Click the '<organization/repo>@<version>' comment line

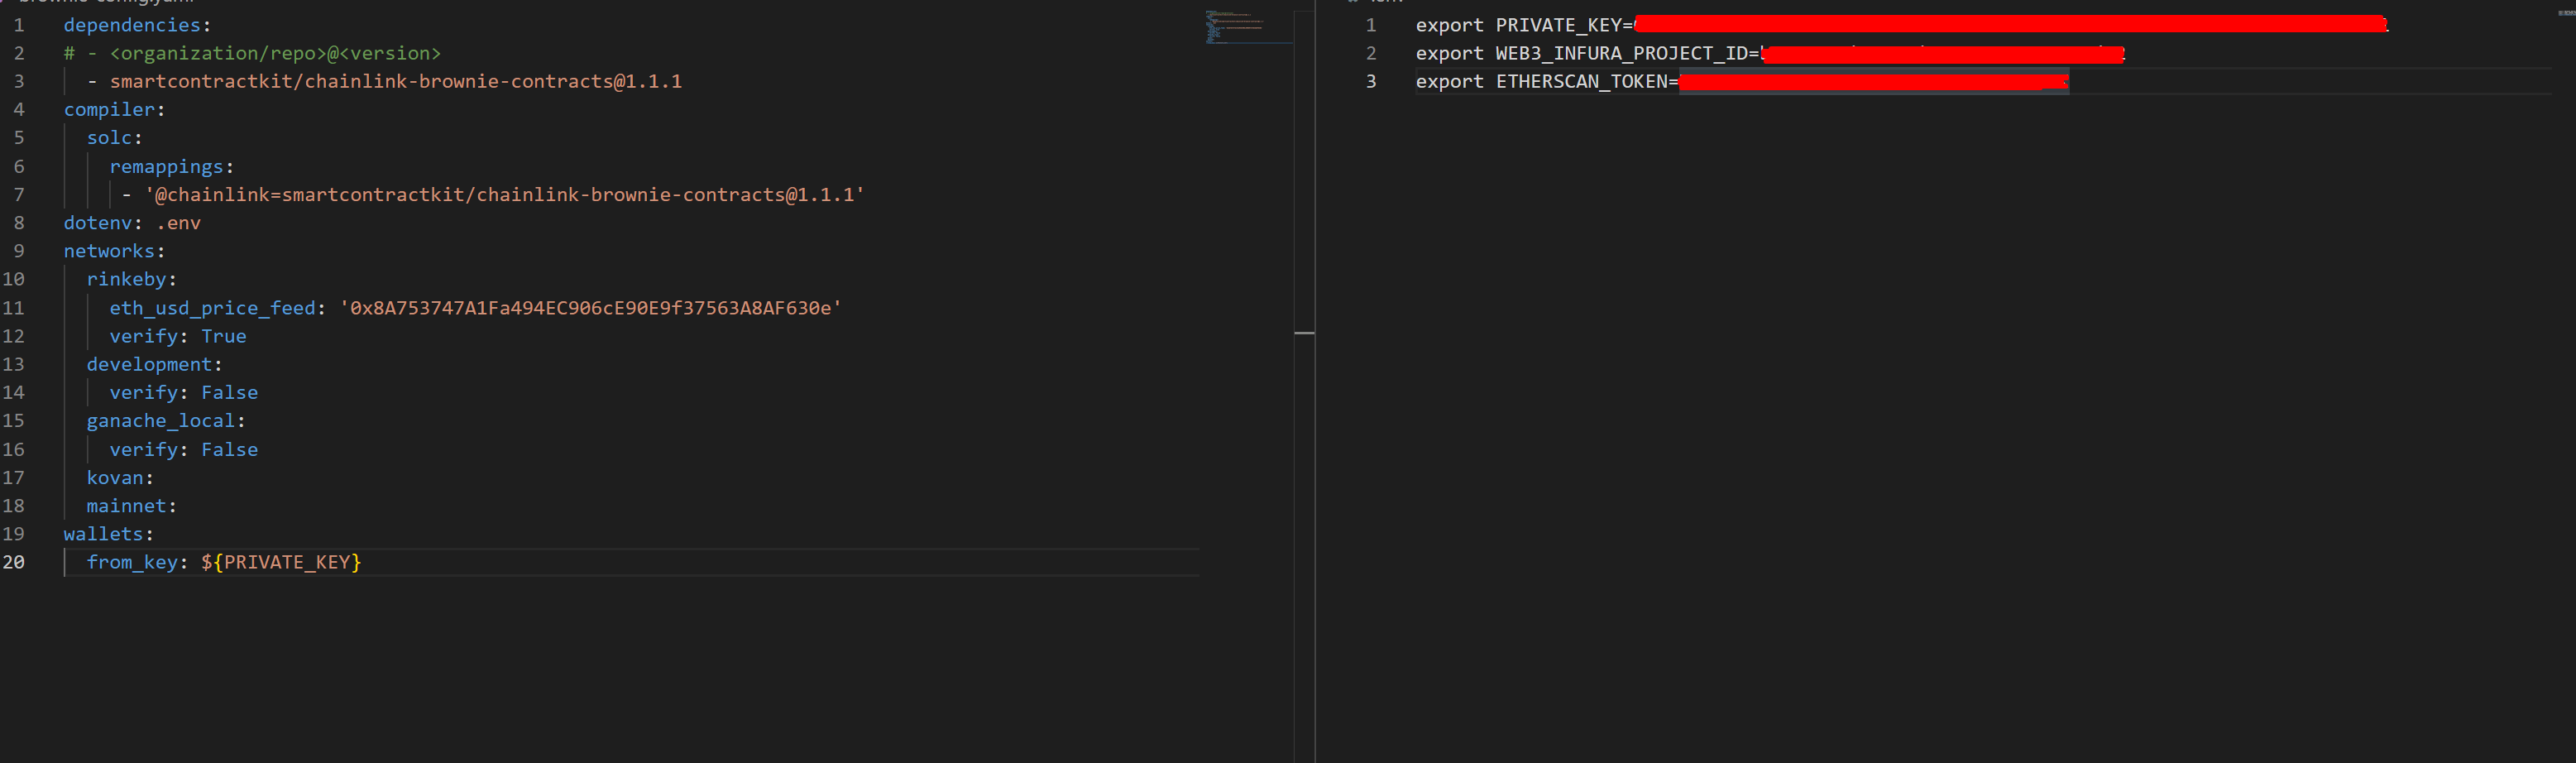(x=252, y=53)
